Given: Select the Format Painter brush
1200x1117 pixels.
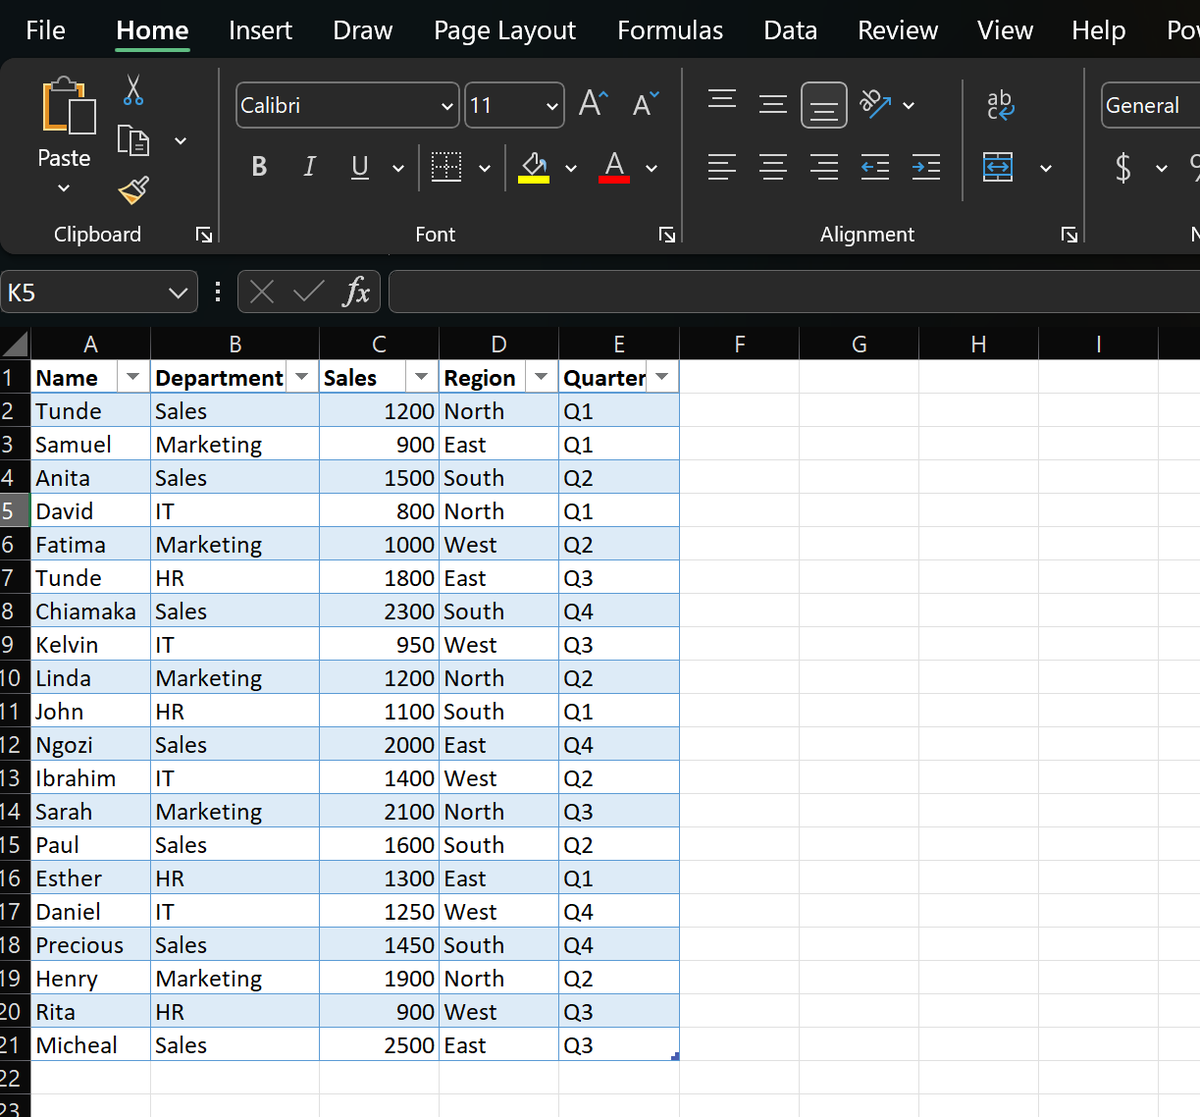Looking at the screenshot, I should click(x=133, y=190).
